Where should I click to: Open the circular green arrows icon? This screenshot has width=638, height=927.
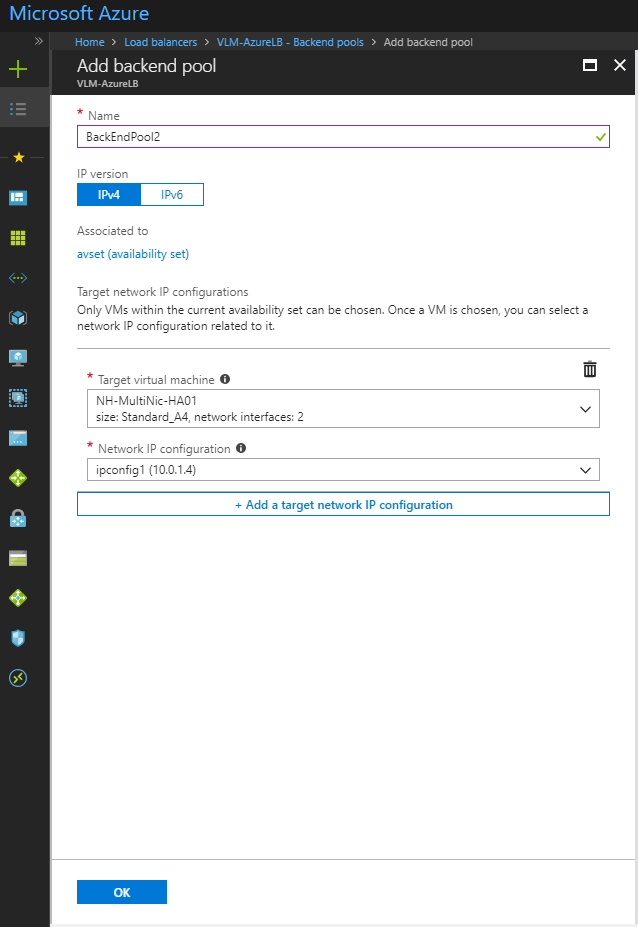pos(18,678)
